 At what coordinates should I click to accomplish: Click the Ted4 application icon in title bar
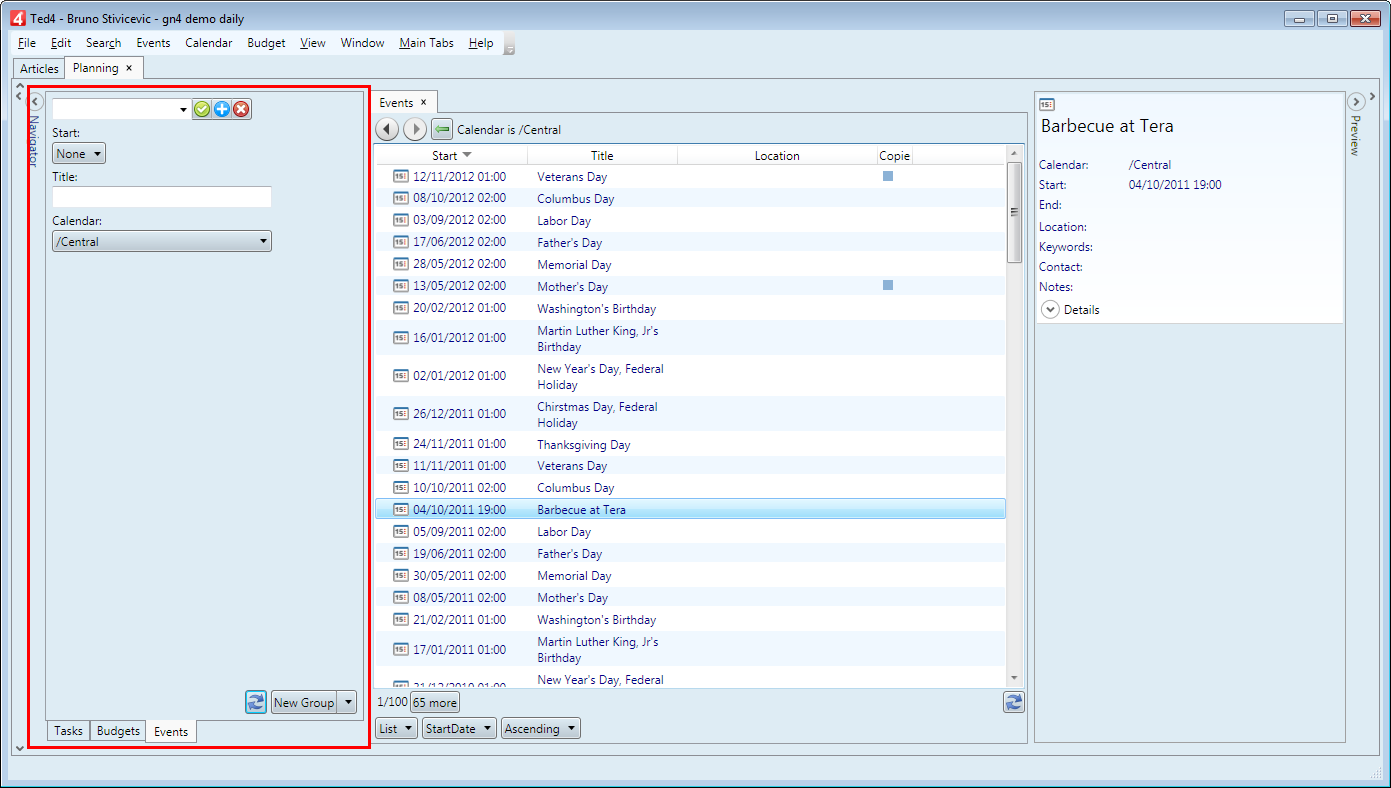point(16,18)
